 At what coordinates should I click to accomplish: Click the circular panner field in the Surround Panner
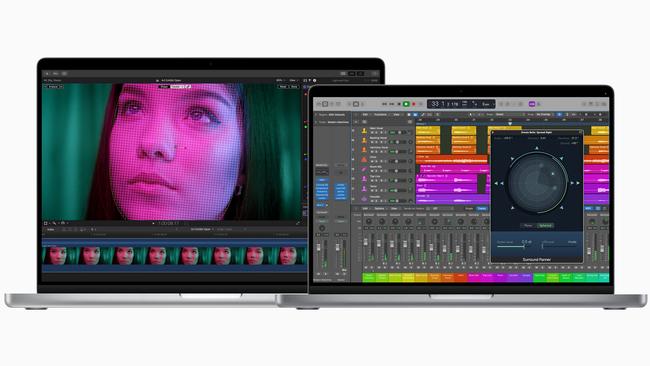[x=537, y=183]
